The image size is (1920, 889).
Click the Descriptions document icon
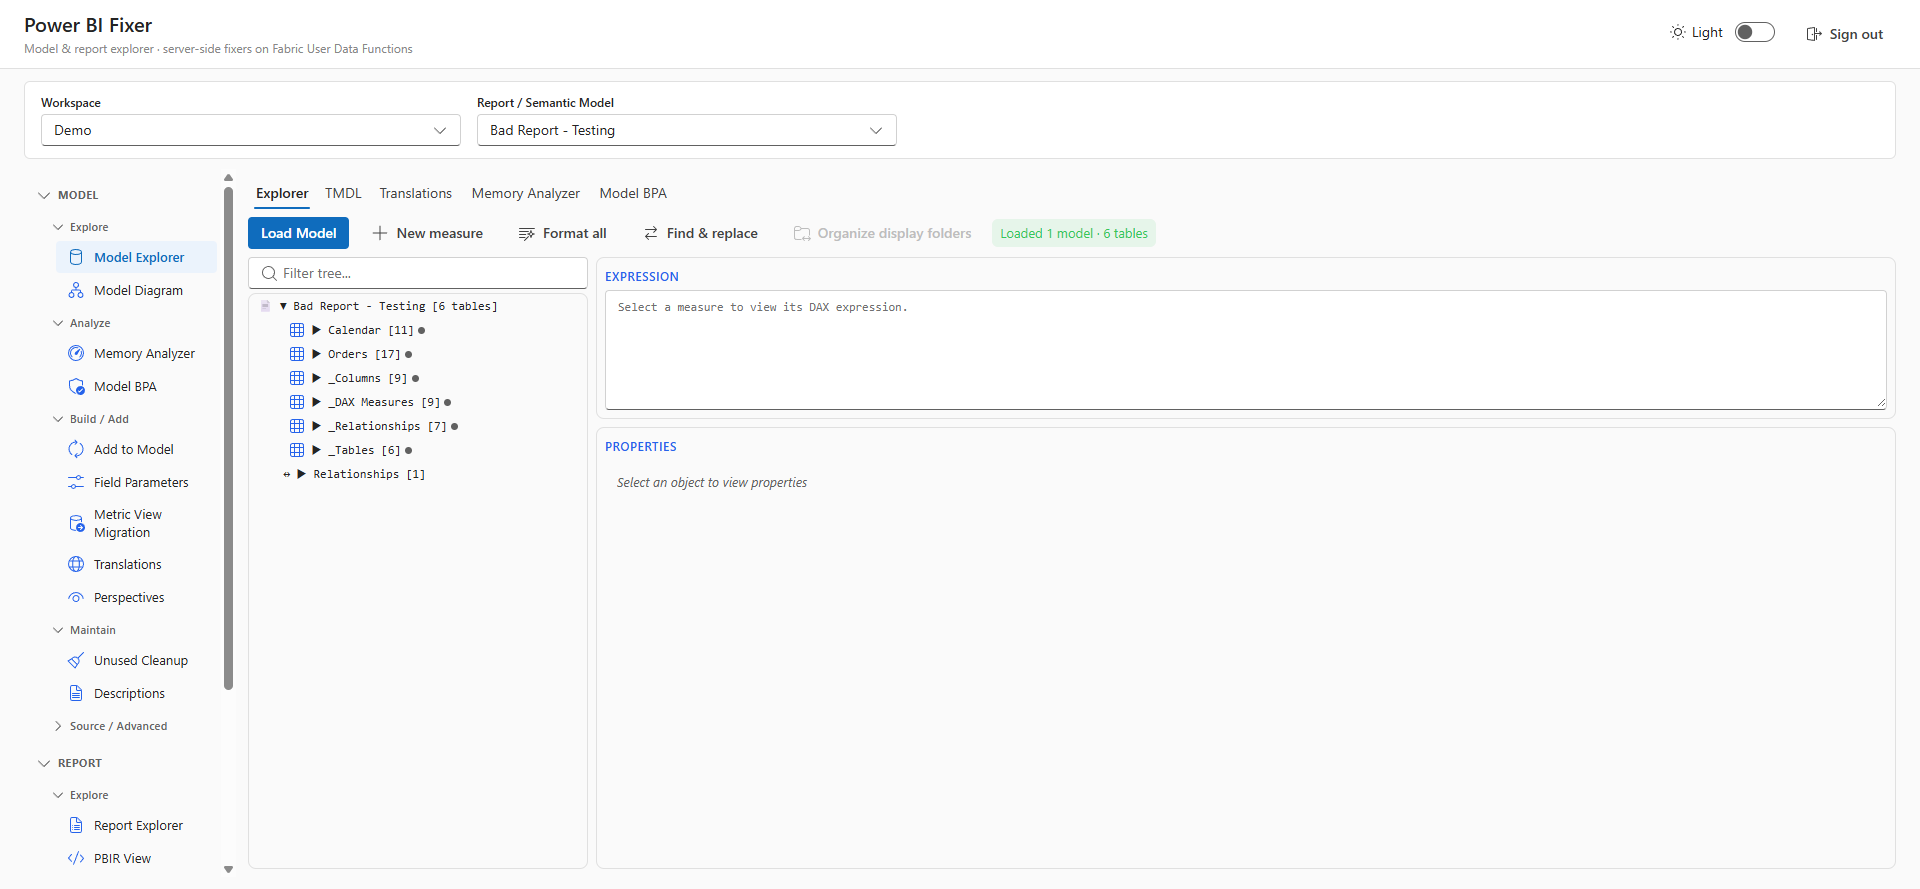point(76,693)
